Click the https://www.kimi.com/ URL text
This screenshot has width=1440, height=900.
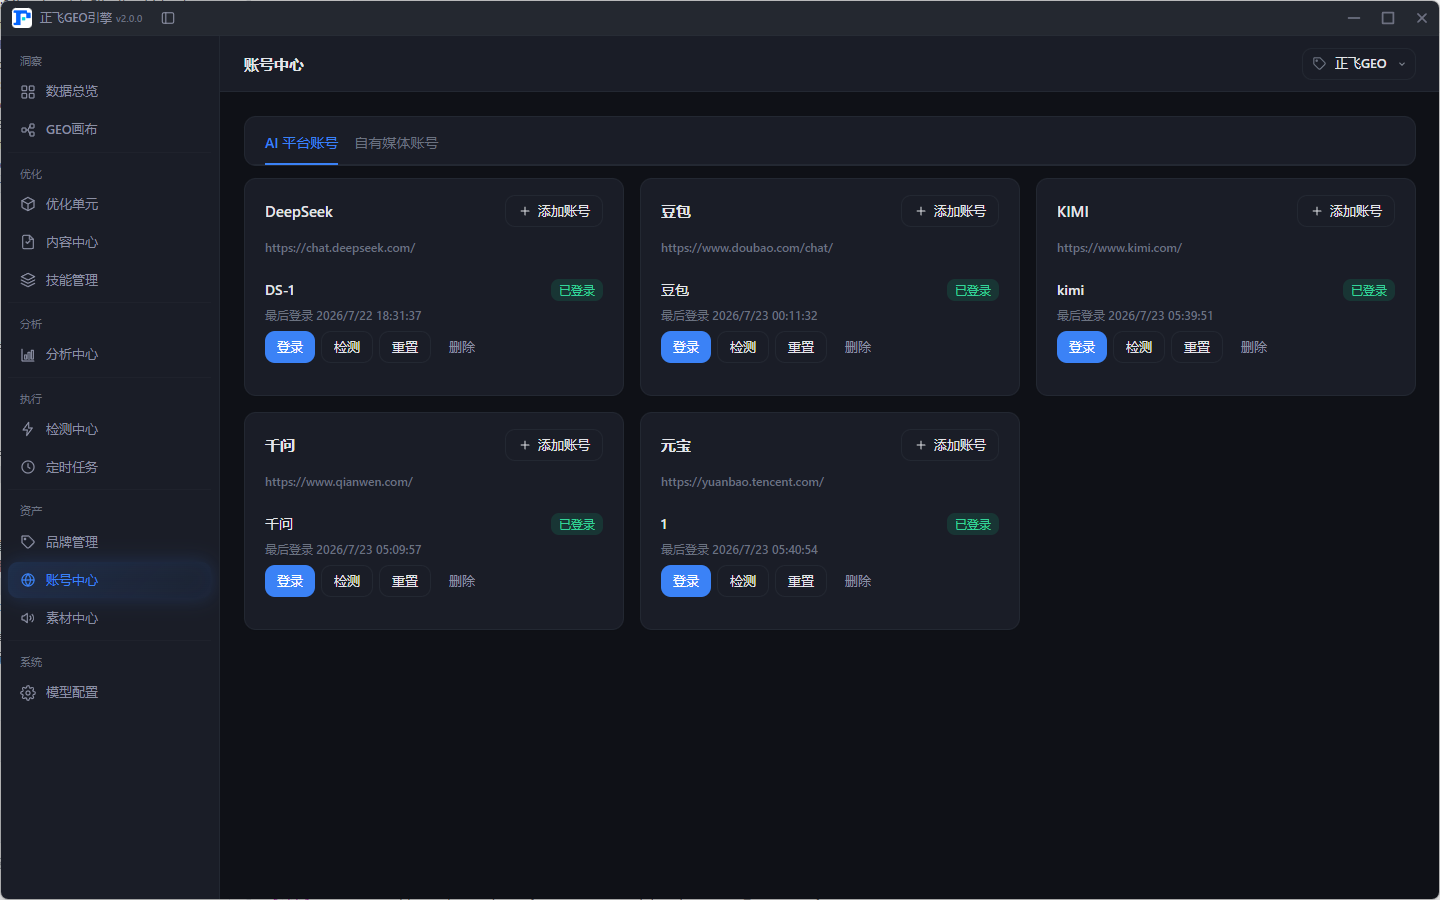[x=1119, y=248]
